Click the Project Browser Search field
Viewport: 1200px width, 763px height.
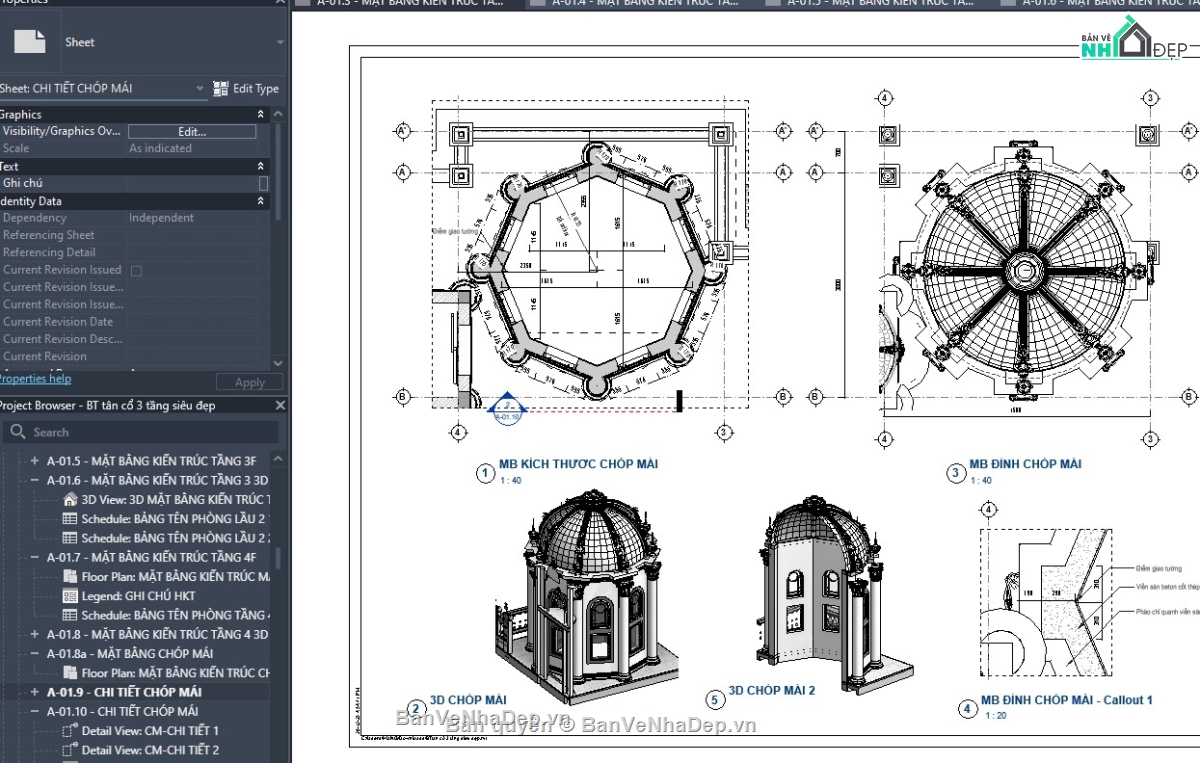(140, 432)
